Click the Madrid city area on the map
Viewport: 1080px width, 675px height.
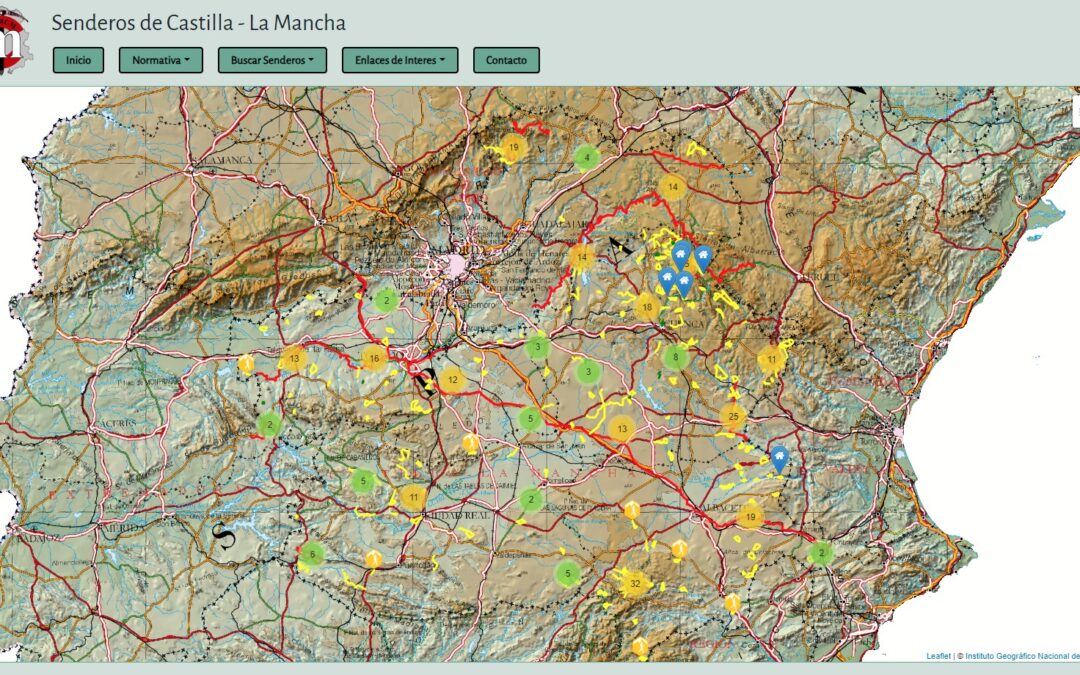457,265
